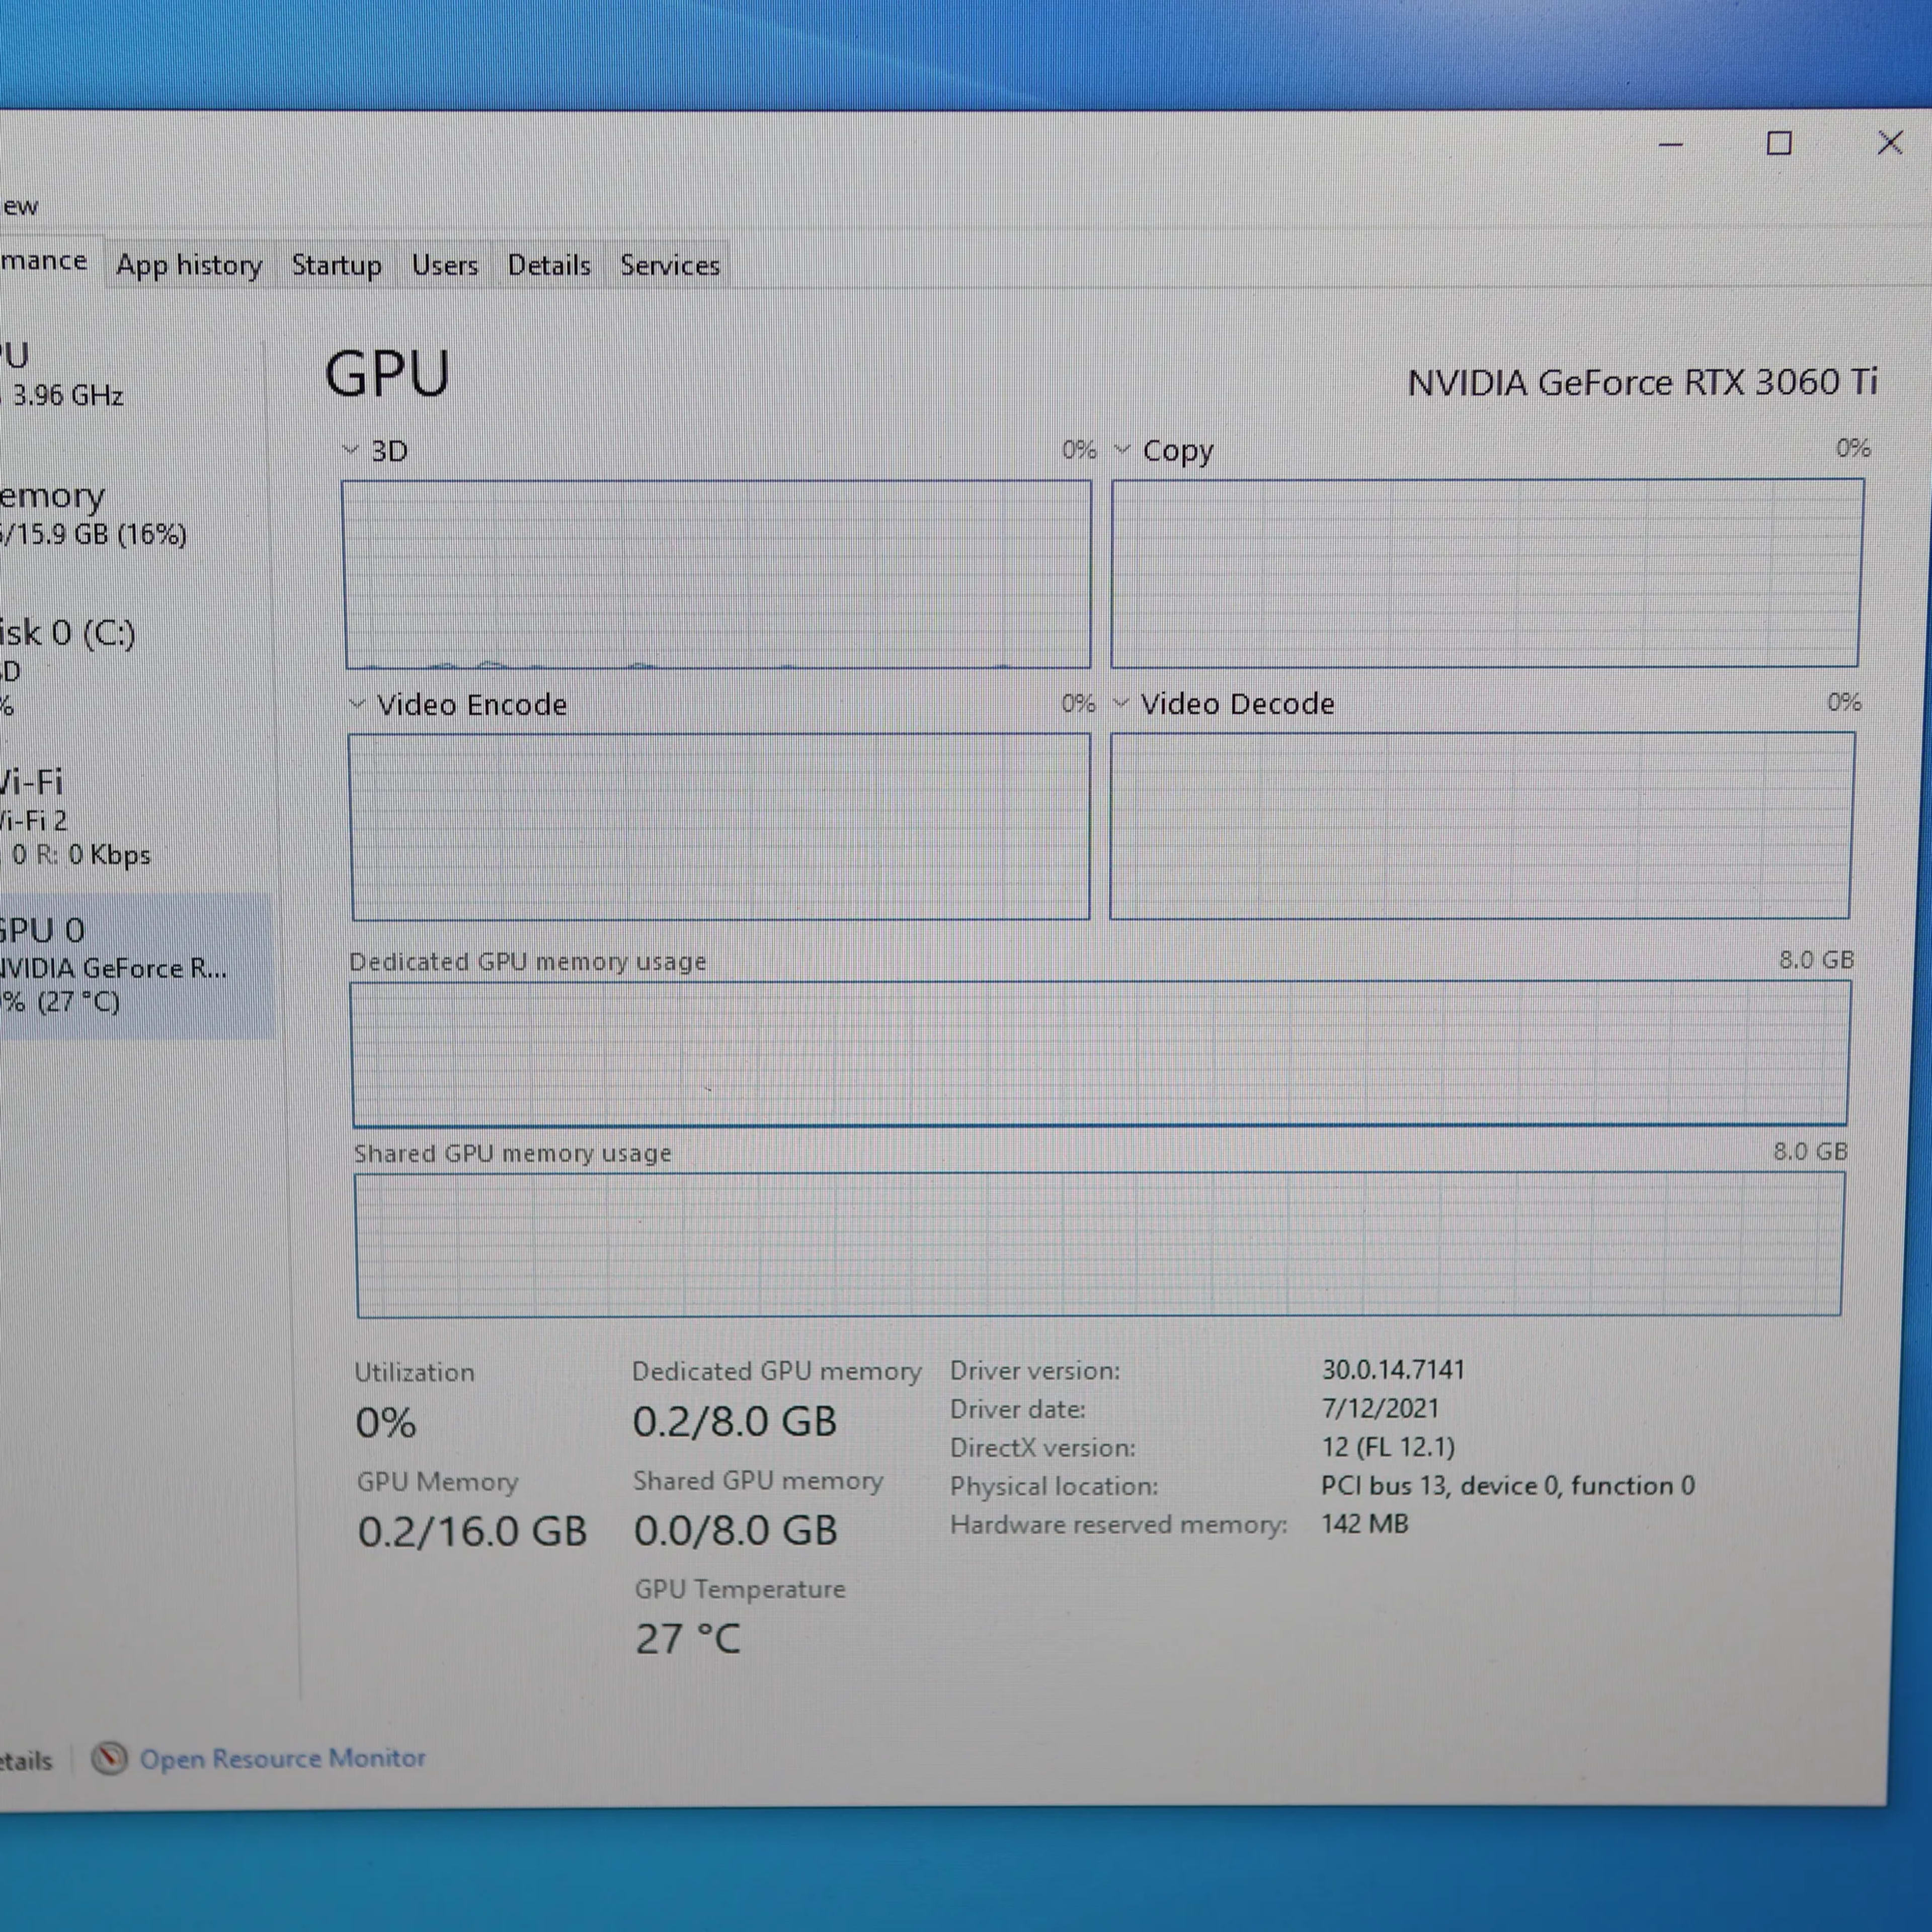
Task: Click the DirectX version 12 (FL 12.1)
Action: 1388,1447
